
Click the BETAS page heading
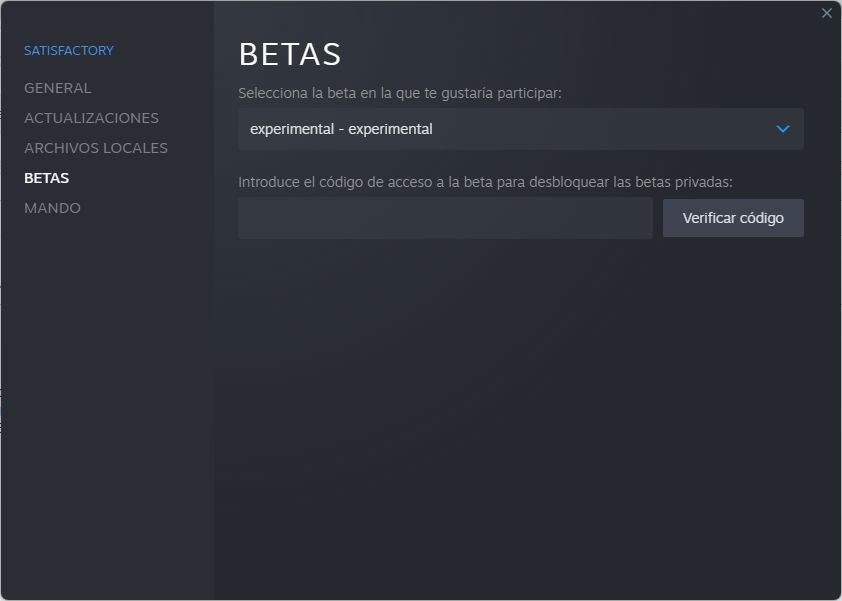coord(290,54)
